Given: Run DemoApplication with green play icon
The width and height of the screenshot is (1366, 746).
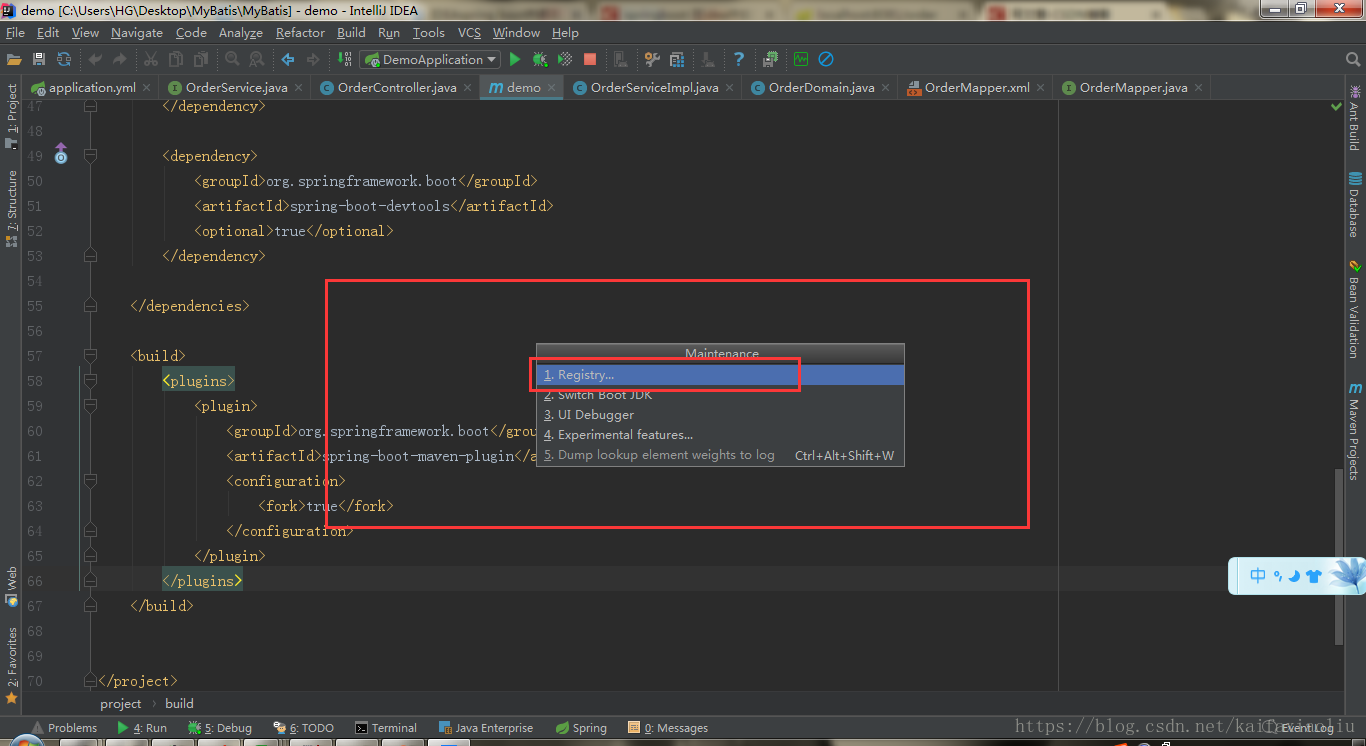Looking at the screenshot, I should tap(515, 59).
